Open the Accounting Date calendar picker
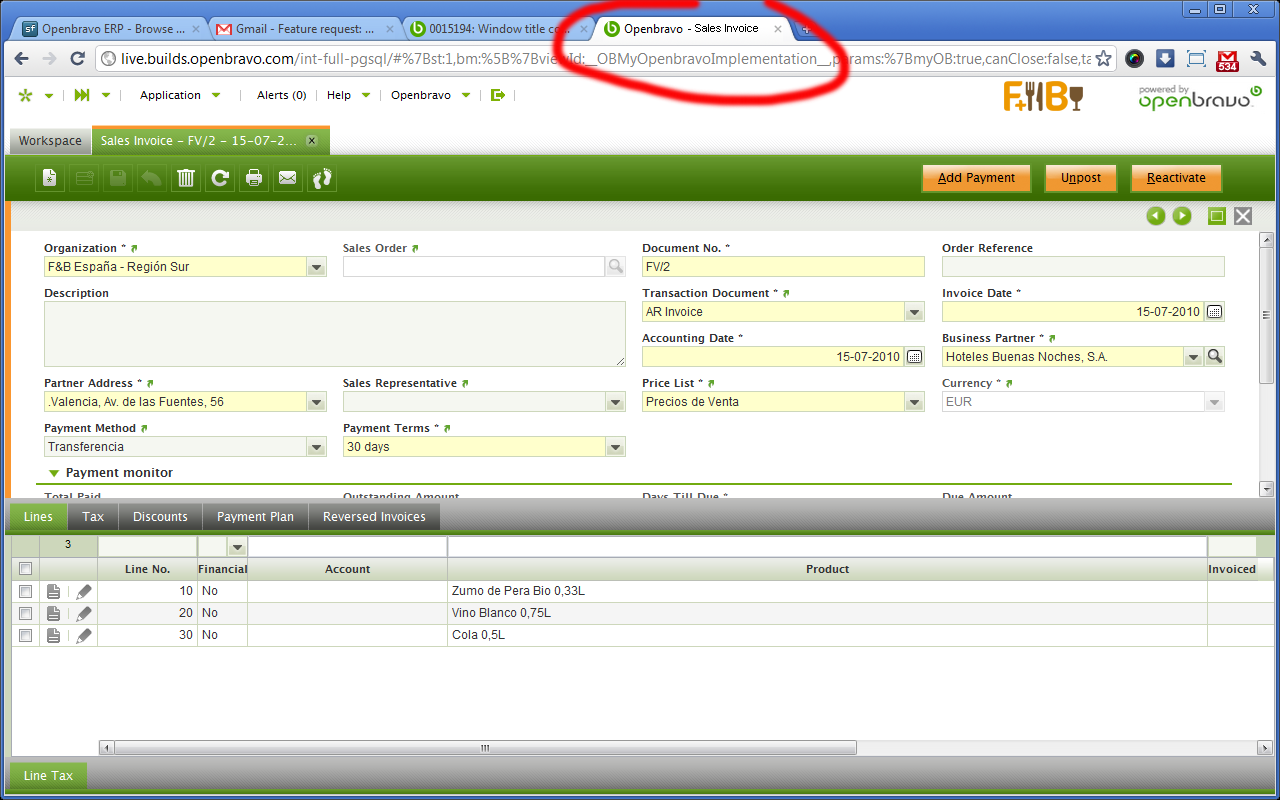This screenshot has height=800, width=1280. click(914, 357)
